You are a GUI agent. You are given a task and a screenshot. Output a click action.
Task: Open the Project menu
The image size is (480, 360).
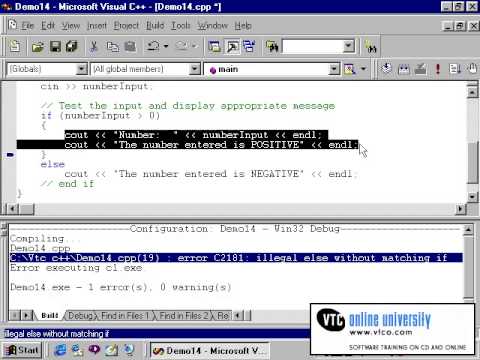click(126, 26)
